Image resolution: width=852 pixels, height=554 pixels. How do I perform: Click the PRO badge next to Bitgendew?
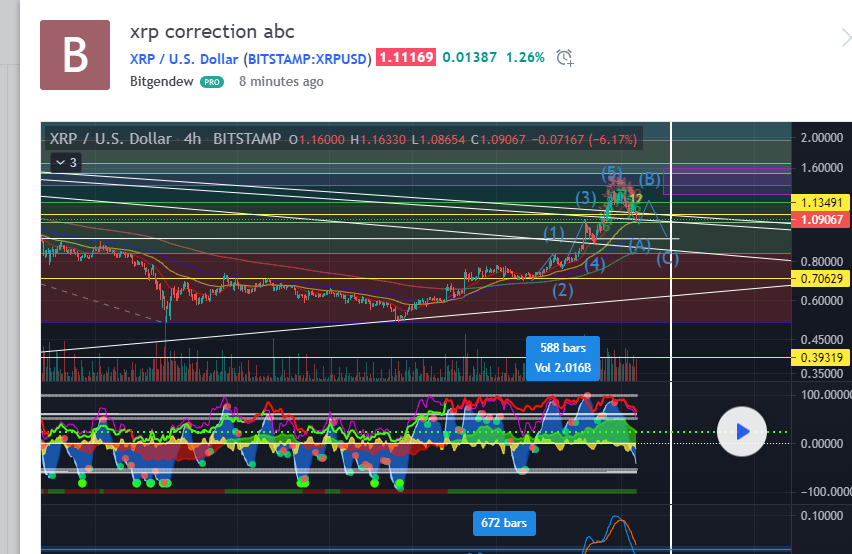coord(212,82)
